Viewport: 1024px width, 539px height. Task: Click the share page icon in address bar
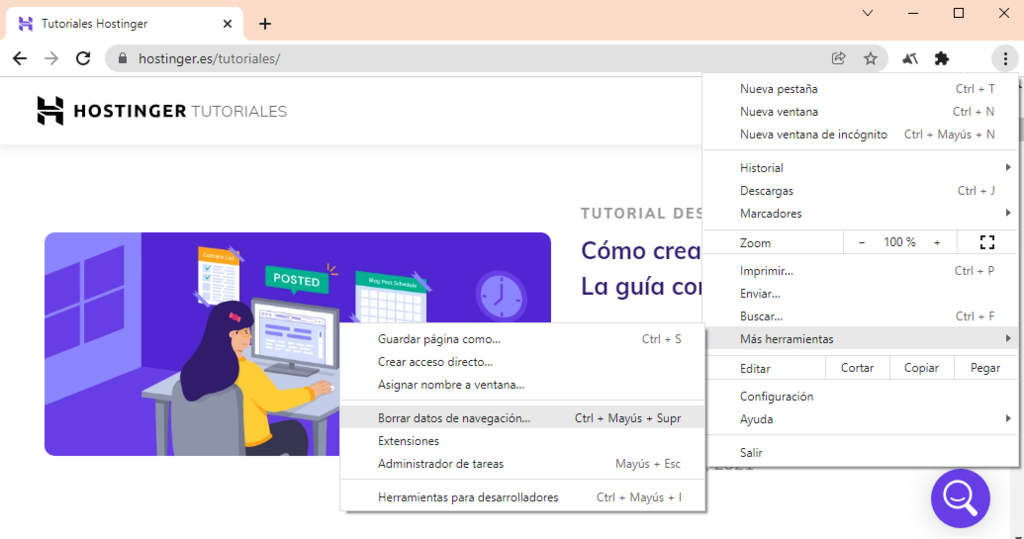click(838, 58)
